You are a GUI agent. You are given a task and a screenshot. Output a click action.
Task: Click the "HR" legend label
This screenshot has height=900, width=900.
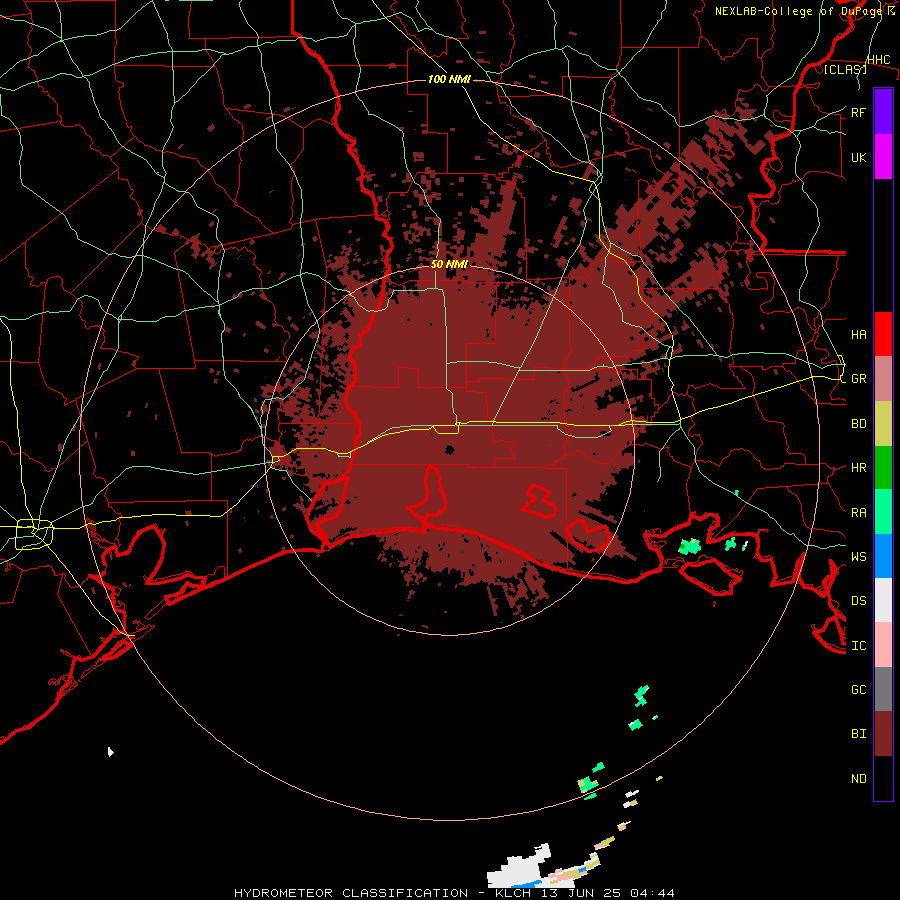click(x=859, y=468)
